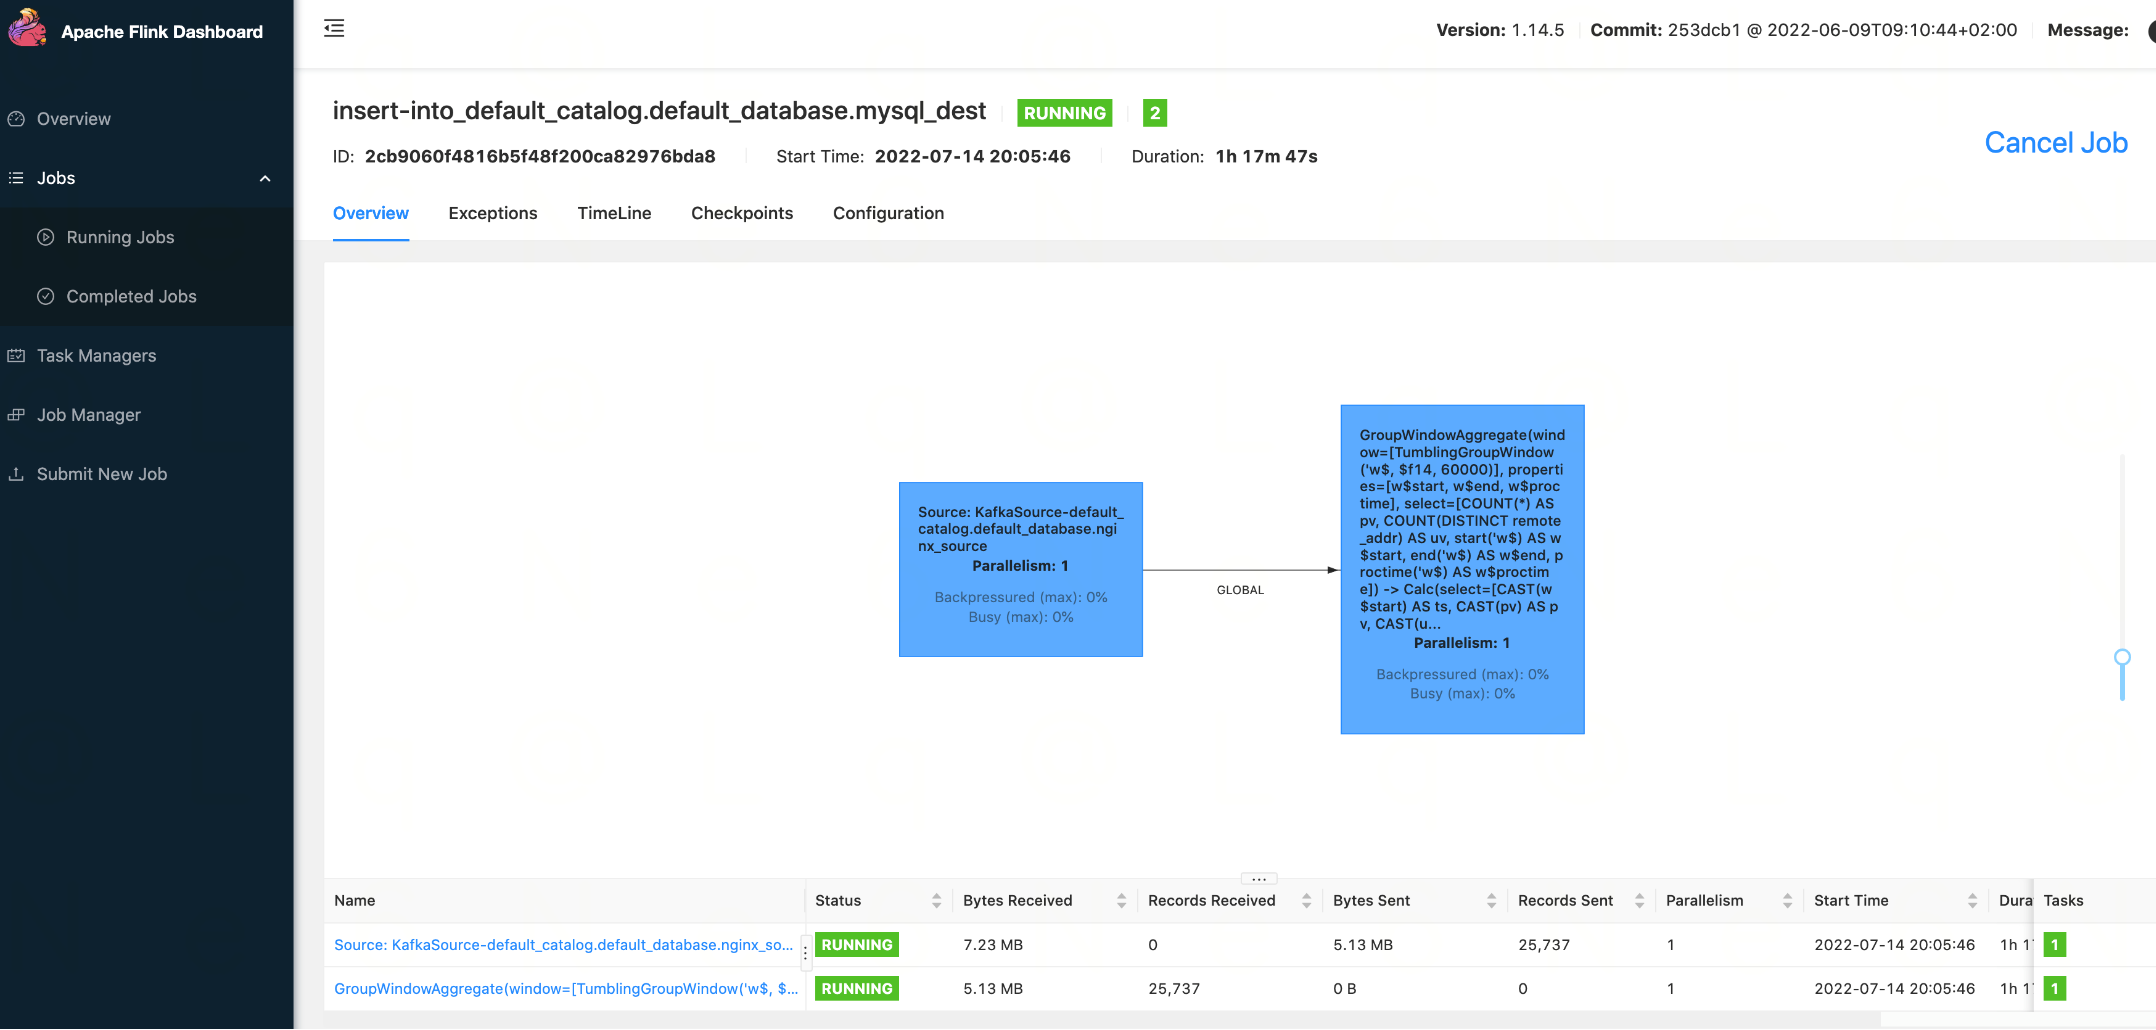Image resolution: width=2156 pixels, height=1030 pixels.
Task: Click the job ID 2cb9060f4816b5f48f200ca82976bda8
Action: [540, 157]
